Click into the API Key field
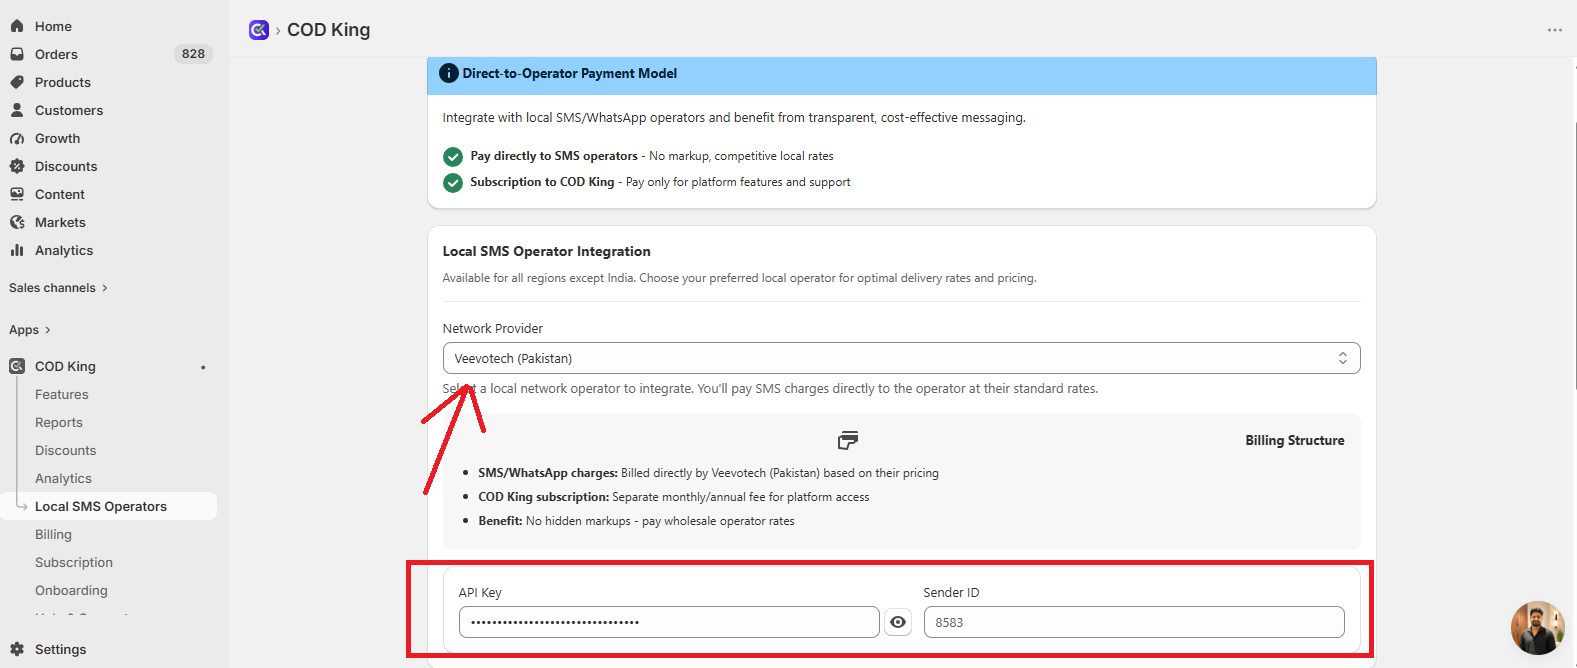1577x668 pixels. click(669, 622)
